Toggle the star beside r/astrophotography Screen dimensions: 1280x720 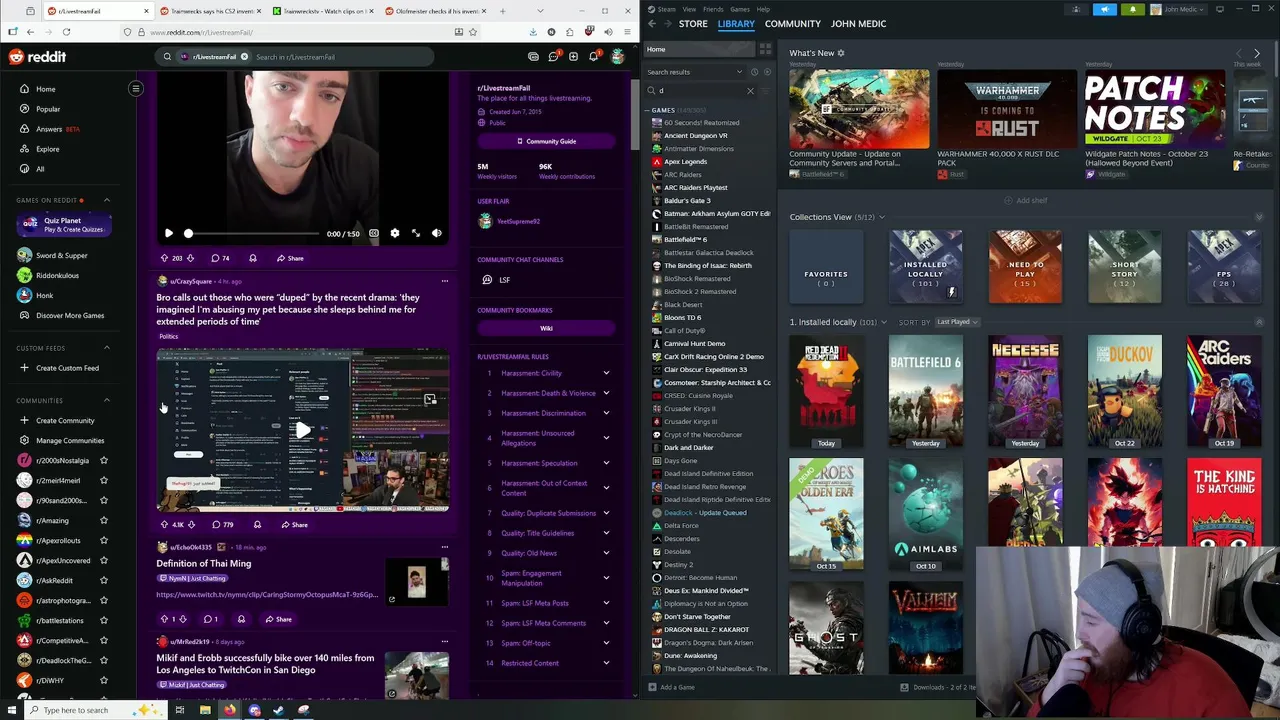pyautogui.click(x=103, y=600)
